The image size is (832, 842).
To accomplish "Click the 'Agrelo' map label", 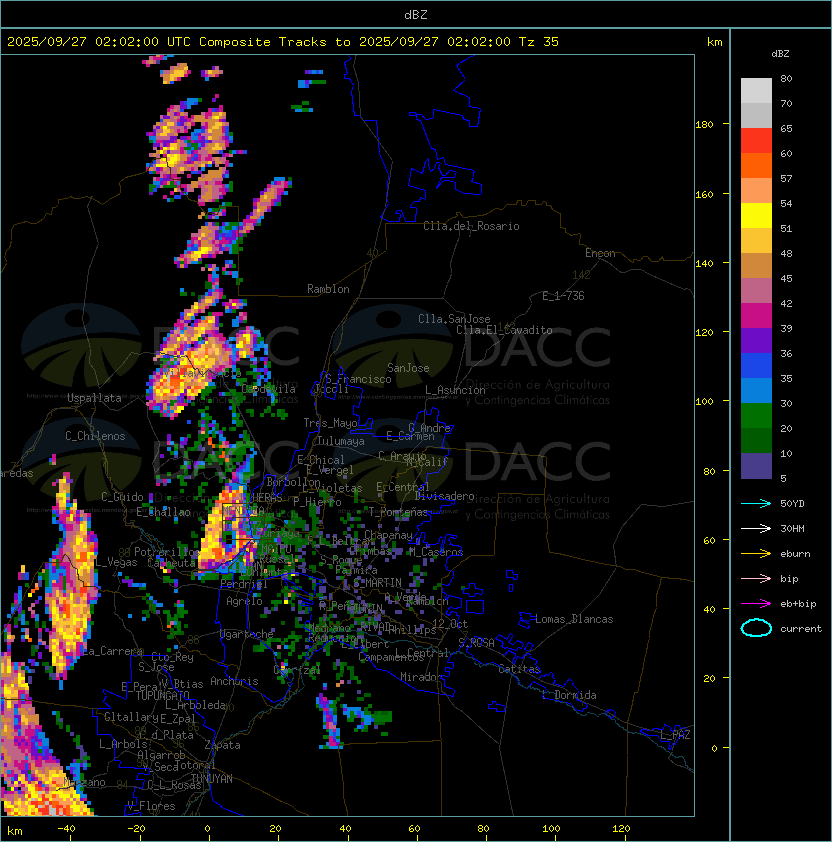I will click(244, 601).
